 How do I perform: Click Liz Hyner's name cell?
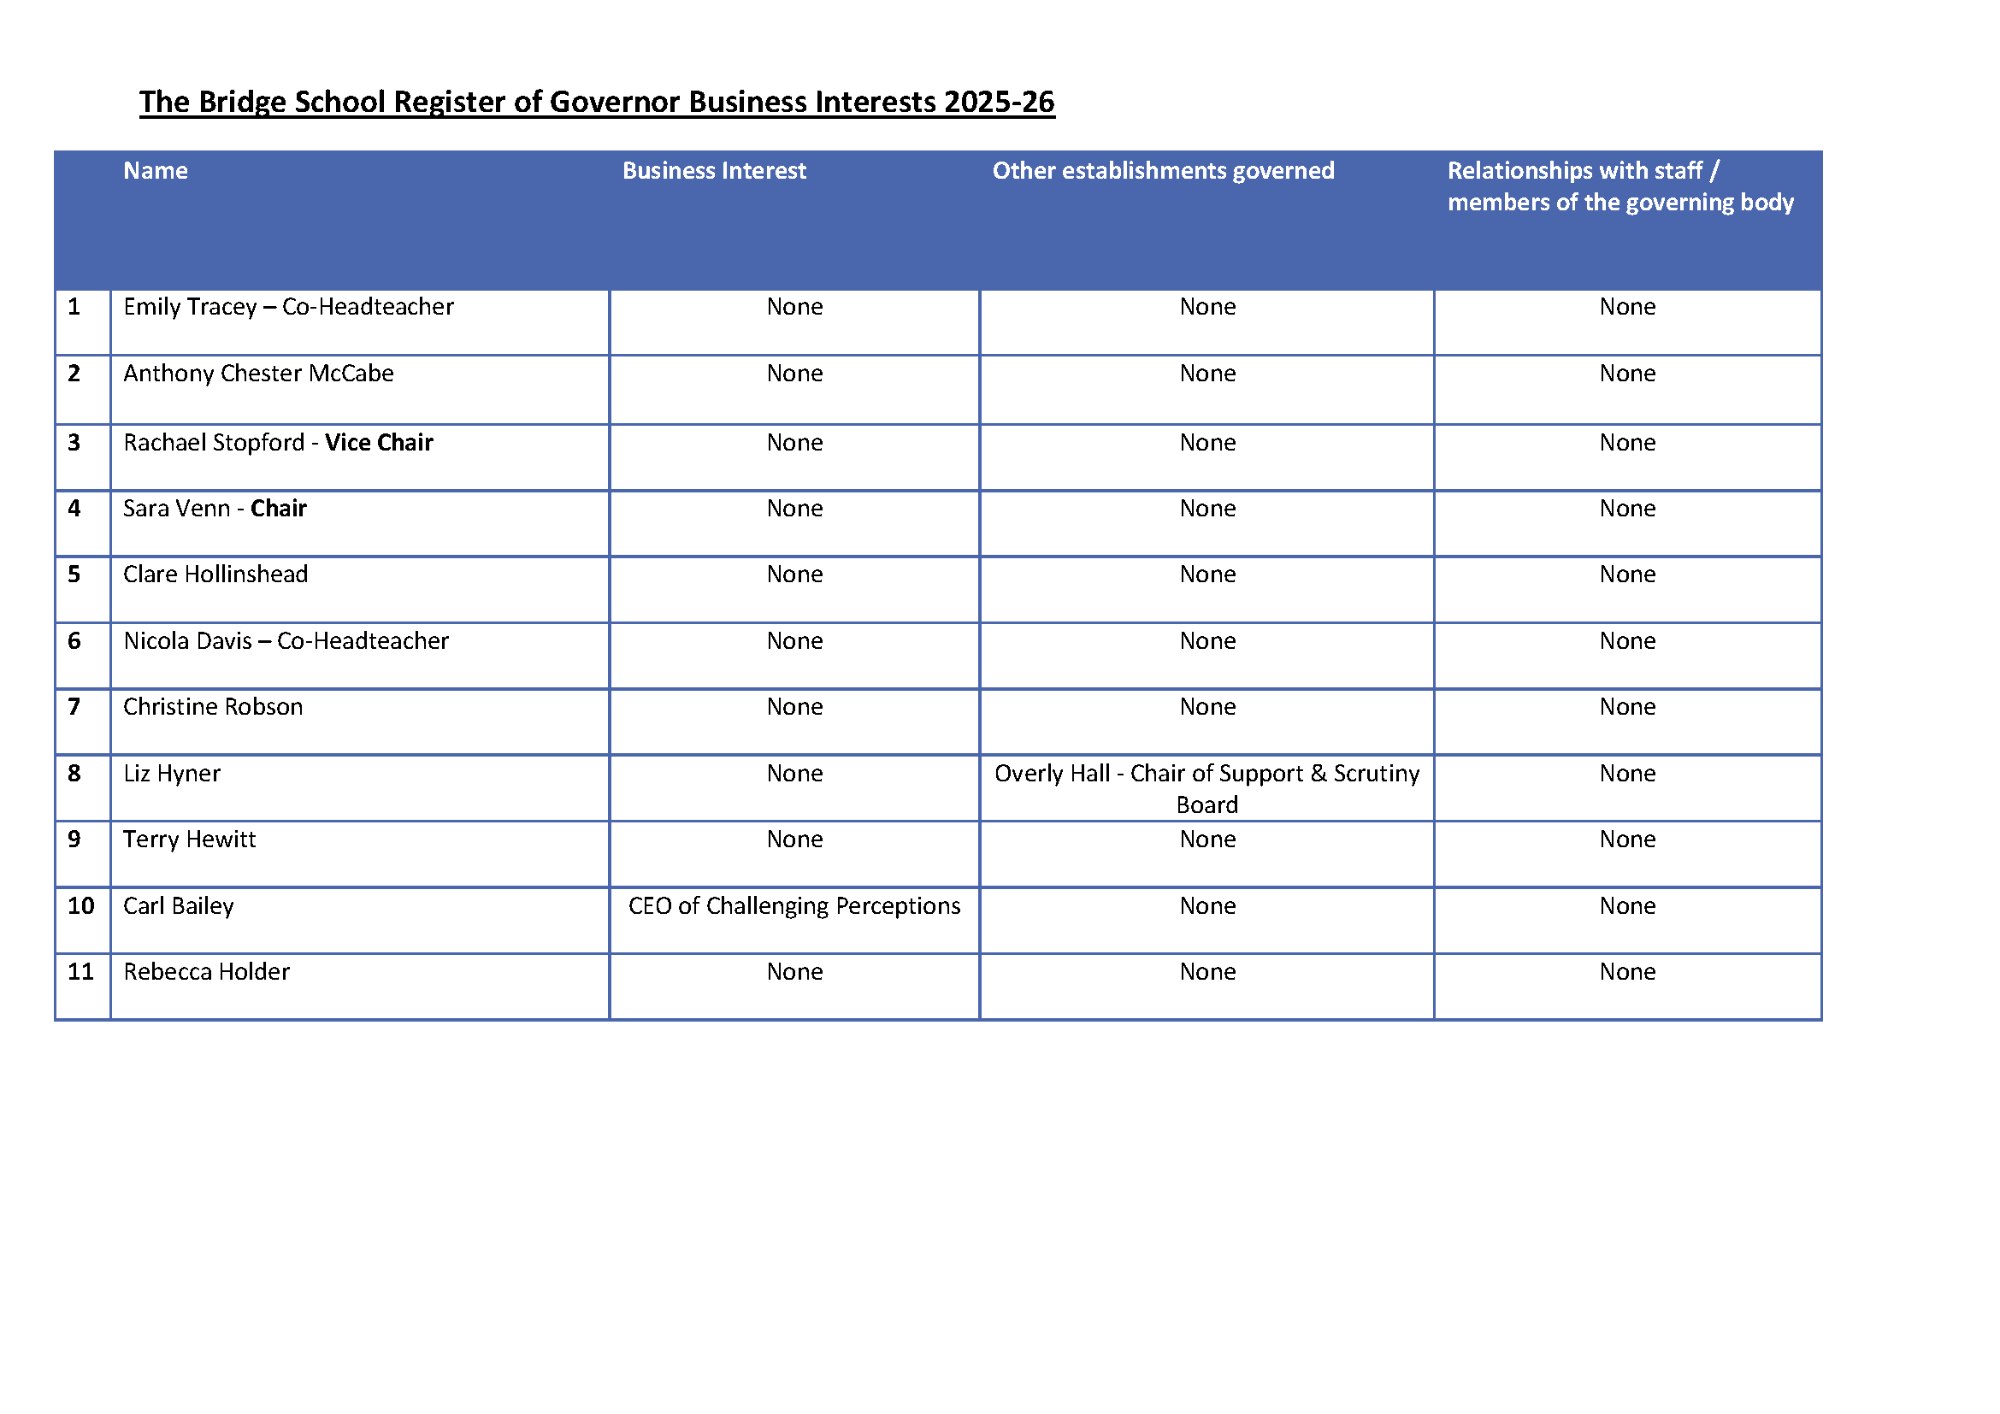pyautogui.click(x=172, y=773)
